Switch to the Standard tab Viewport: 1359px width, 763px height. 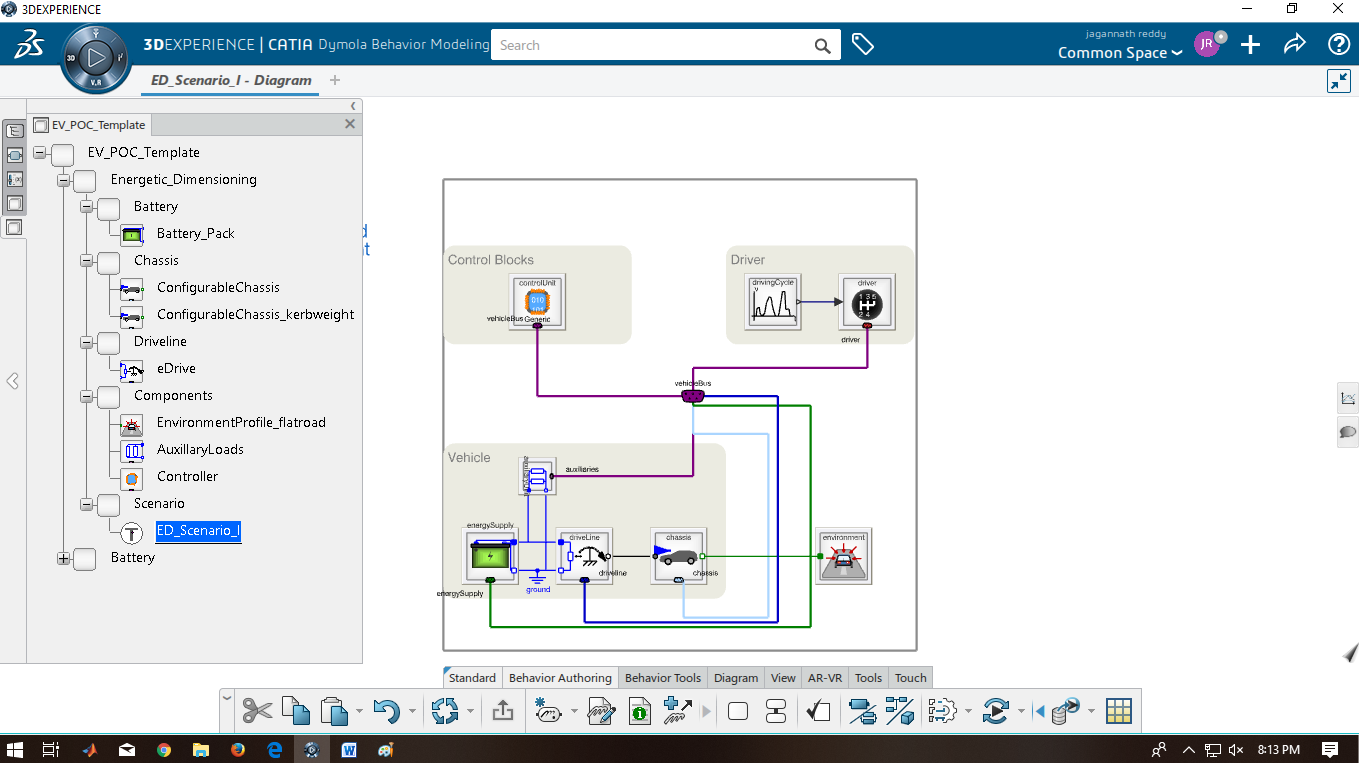(472, 678)
